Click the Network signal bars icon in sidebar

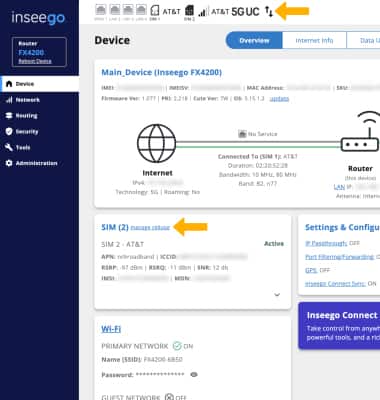click(x=9, y=100)
